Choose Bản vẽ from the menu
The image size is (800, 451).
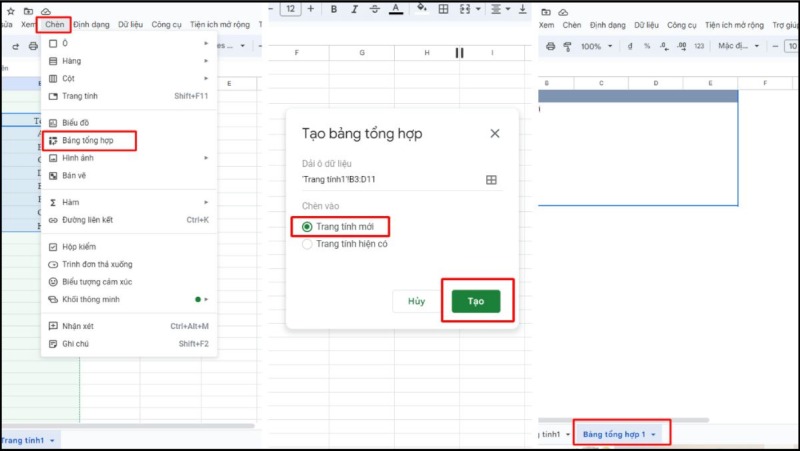click(129, 176)
